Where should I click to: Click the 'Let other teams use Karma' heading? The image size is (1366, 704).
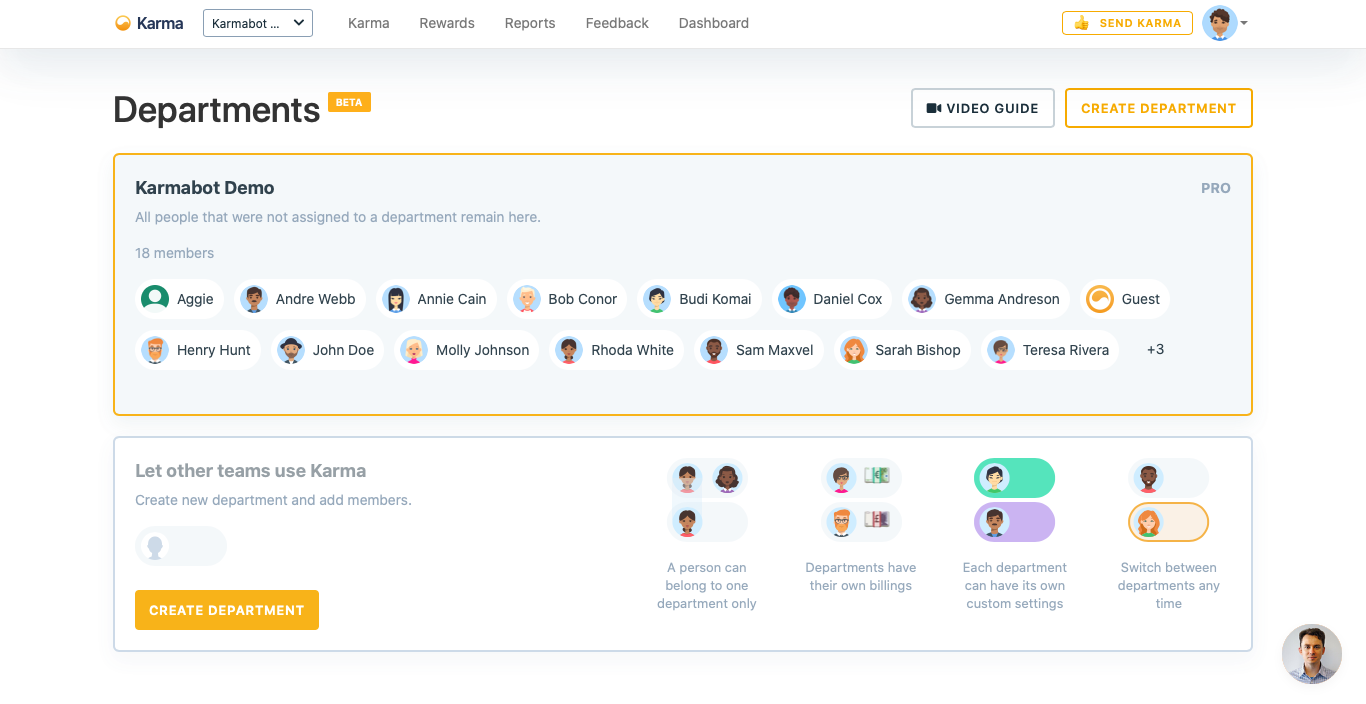[251, 471]
